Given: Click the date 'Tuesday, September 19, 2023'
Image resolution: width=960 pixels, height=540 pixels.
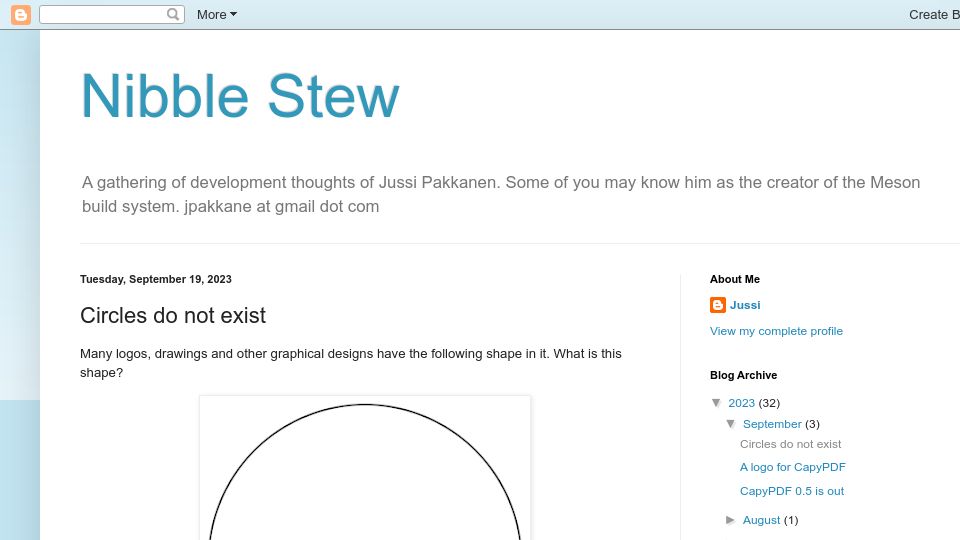Looking at the screenshot, I should (x=156, y=279).
